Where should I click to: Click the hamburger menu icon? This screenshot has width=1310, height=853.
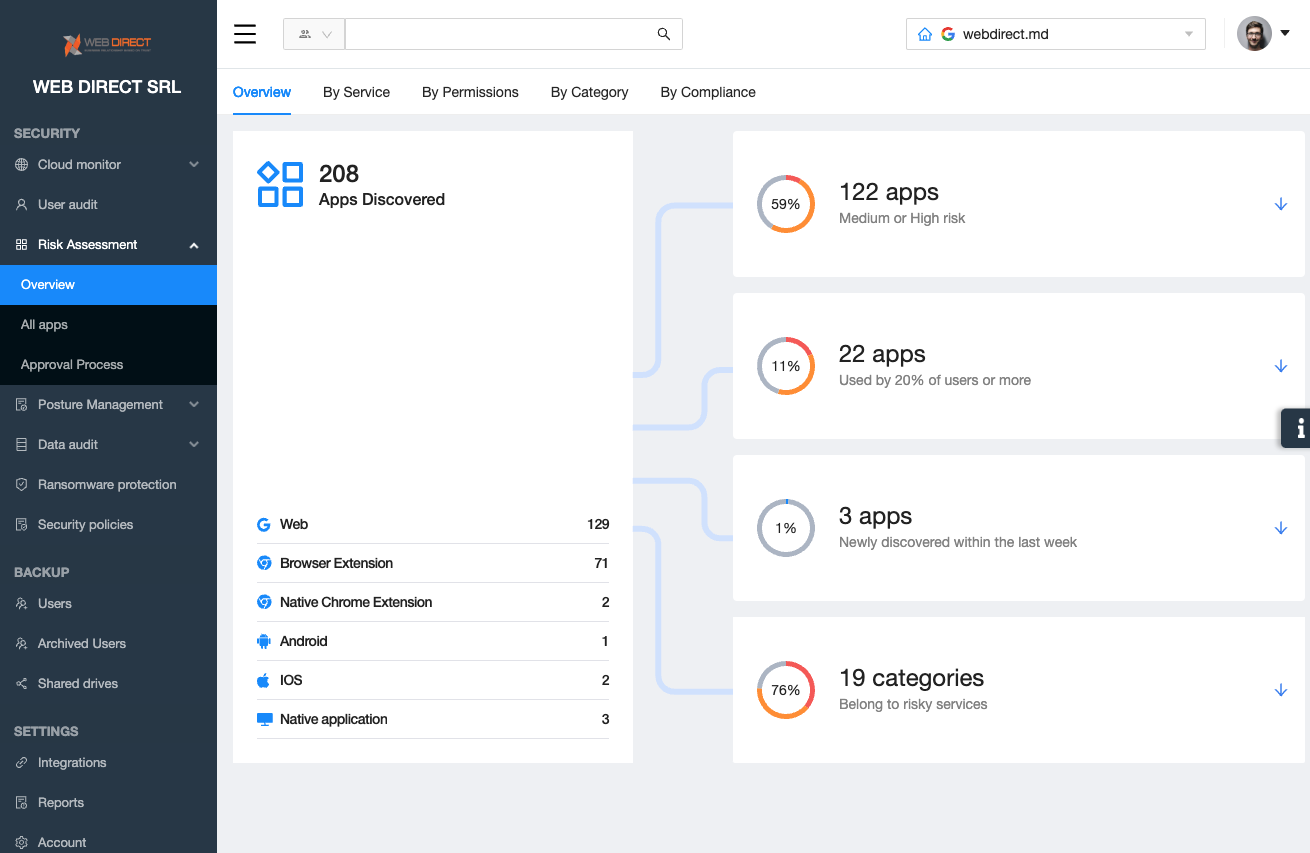pyautogui.click(x=245, y=33)
